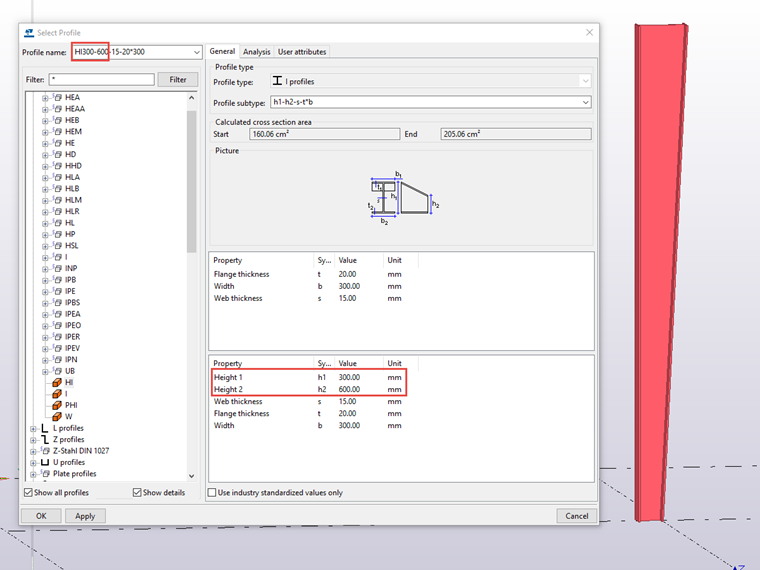Image resolution: width=760 pixels, height=570 pixels.
Task: Click the HLA folder icon
Action: (57, 177)
